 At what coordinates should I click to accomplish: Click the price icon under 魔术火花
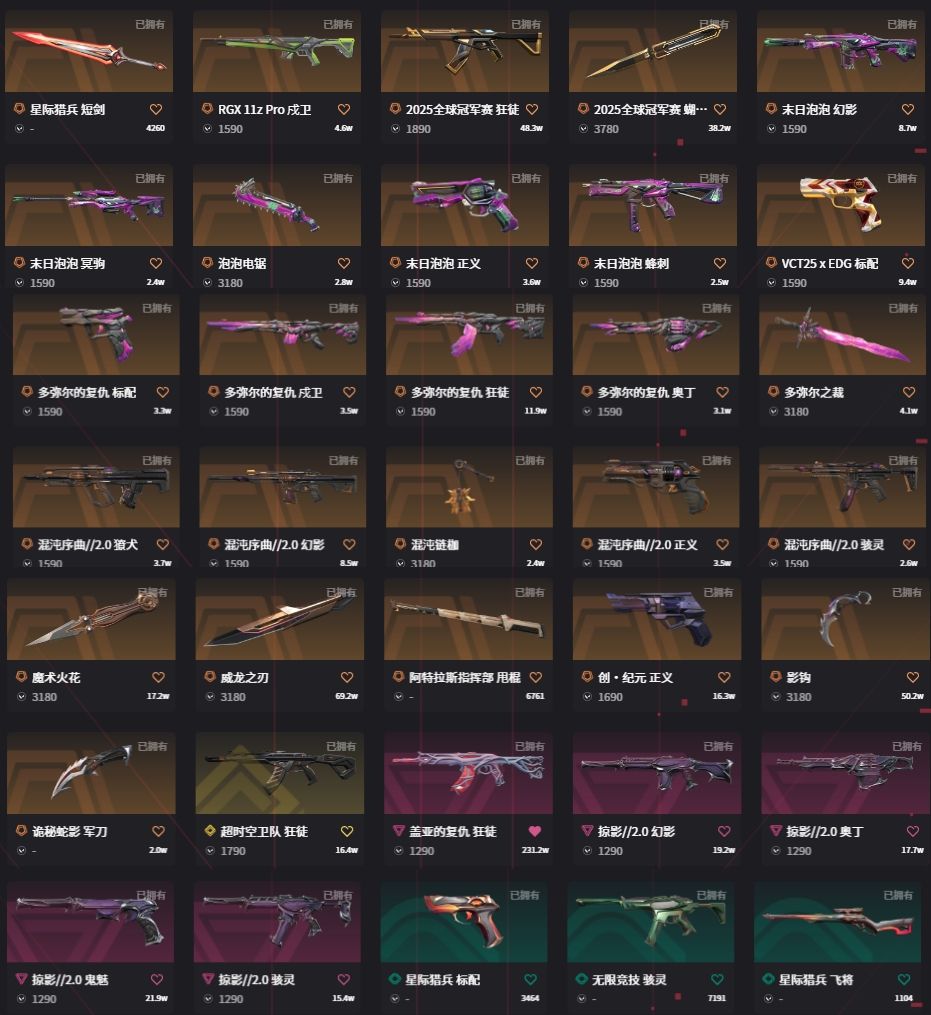click(21, 697)
